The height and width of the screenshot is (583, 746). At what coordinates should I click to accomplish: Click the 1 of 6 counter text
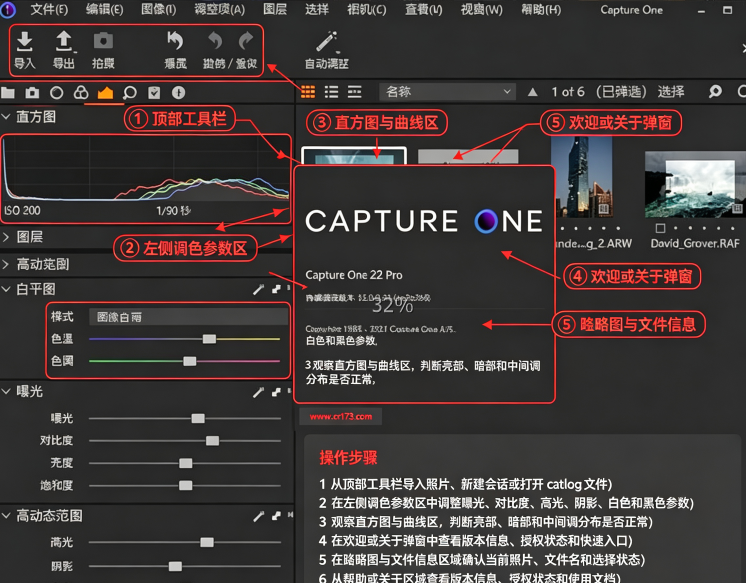click(x=568, y=91)
